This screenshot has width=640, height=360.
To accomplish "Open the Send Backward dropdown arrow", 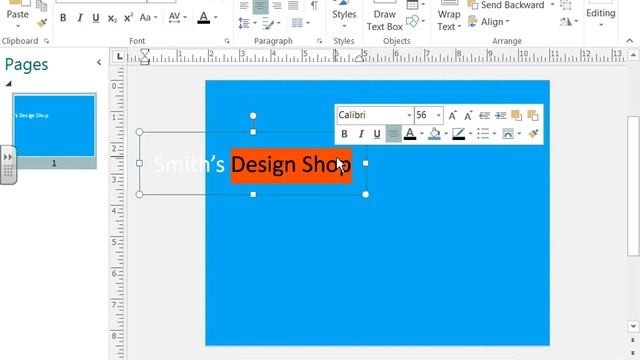I will 552,5.
